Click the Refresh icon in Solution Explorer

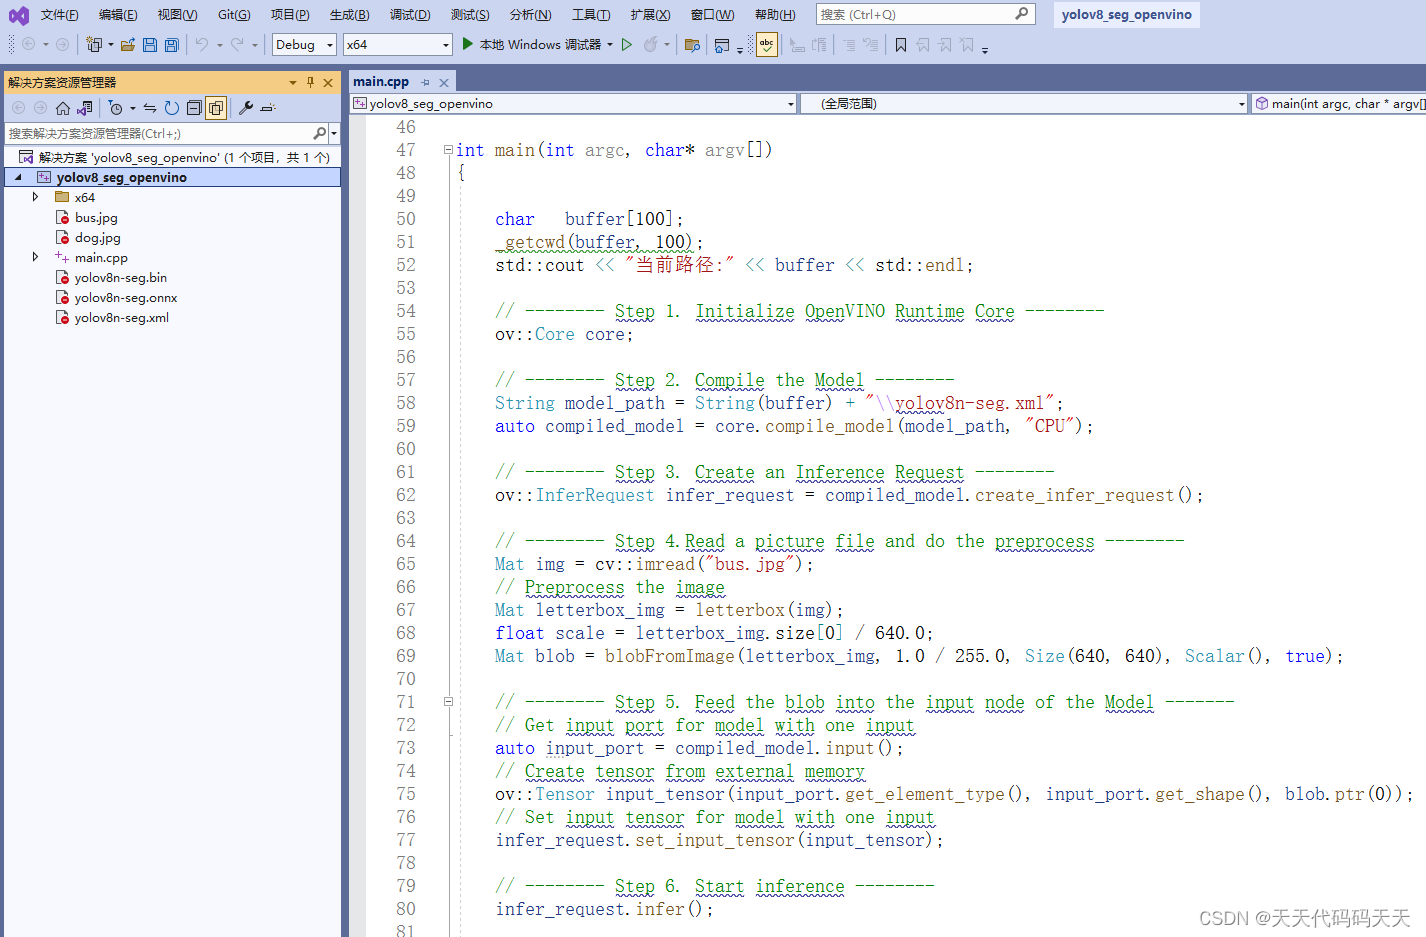172,108
